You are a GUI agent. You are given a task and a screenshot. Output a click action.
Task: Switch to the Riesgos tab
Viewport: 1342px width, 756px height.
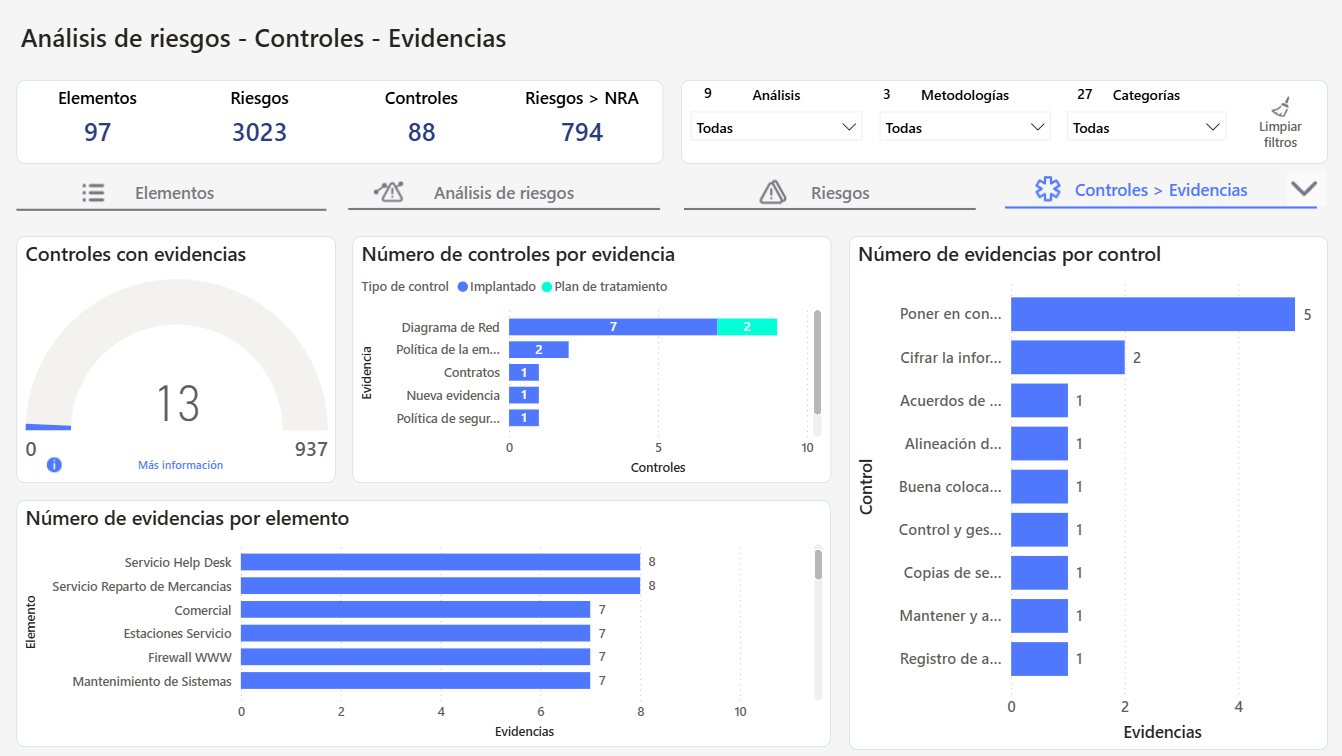click(839, 193)
